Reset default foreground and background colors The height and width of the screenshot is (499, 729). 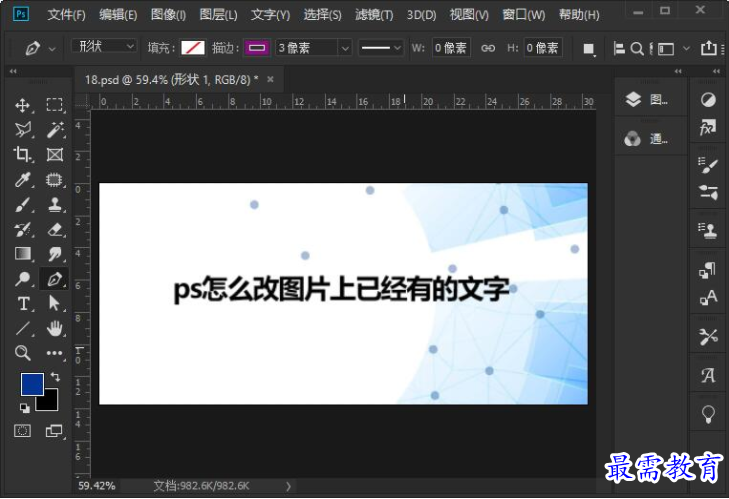pyautogui.click(x=25, y=408)
